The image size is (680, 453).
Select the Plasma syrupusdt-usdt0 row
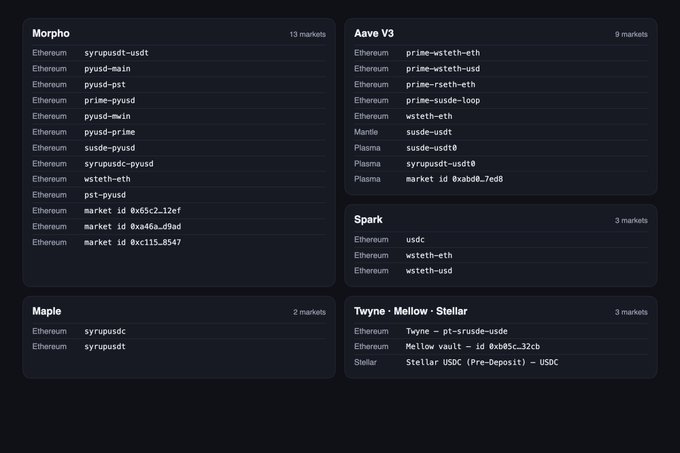pos(501,163)
